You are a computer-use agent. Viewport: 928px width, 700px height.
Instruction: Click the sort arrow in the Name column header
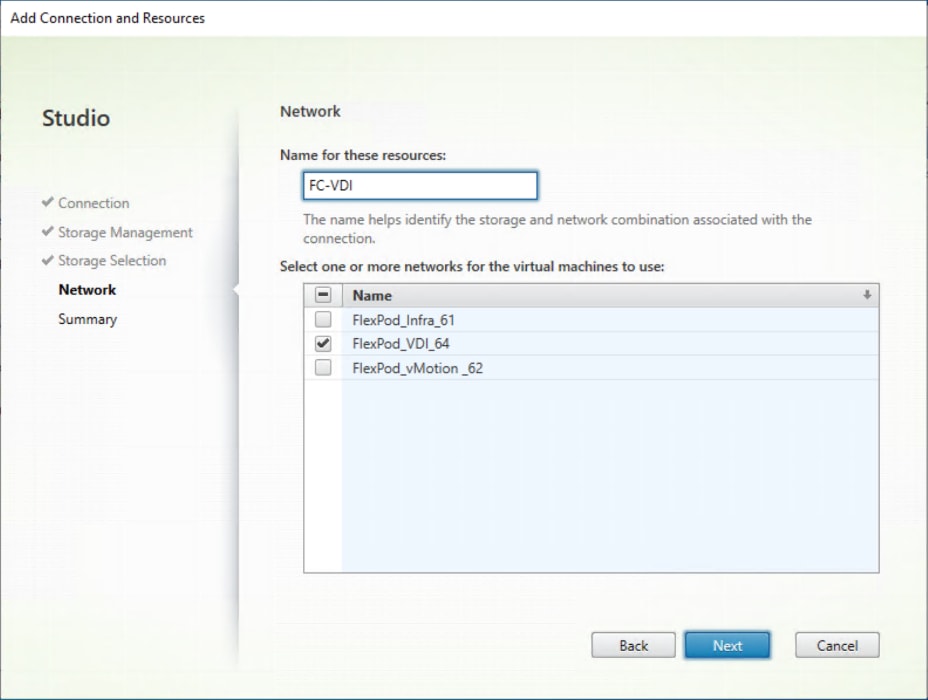click(x=867, y=295)
